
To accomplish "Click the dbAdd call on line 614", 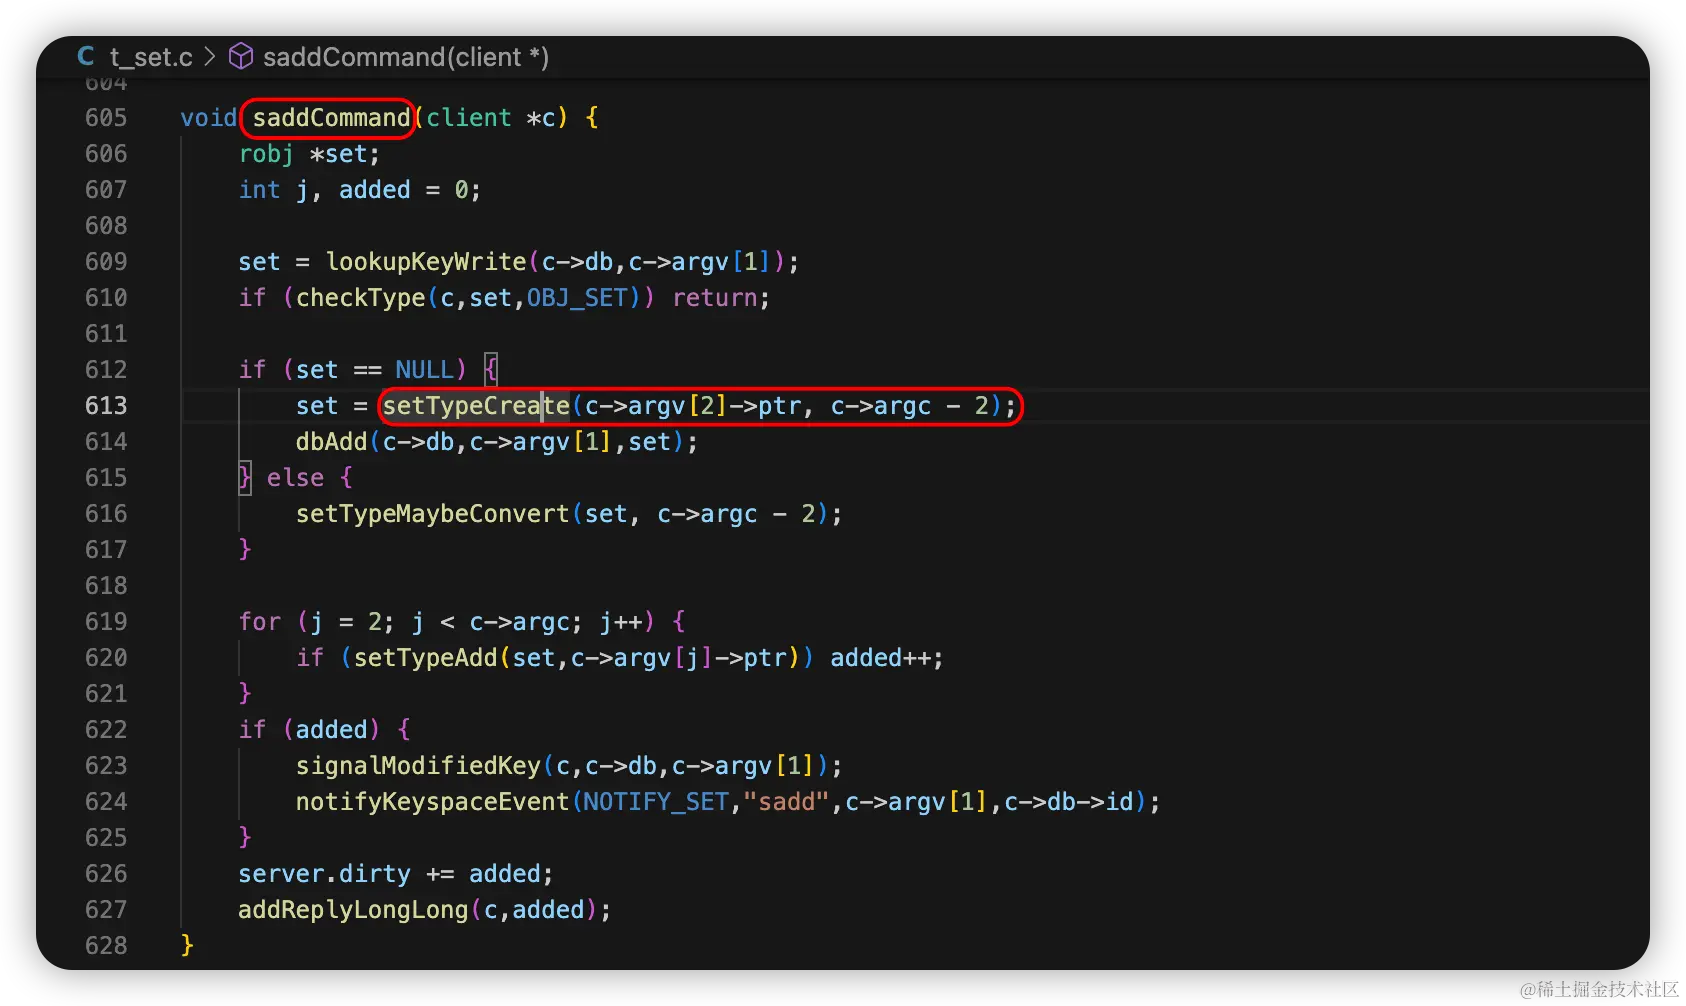I will tap(332, 442).
